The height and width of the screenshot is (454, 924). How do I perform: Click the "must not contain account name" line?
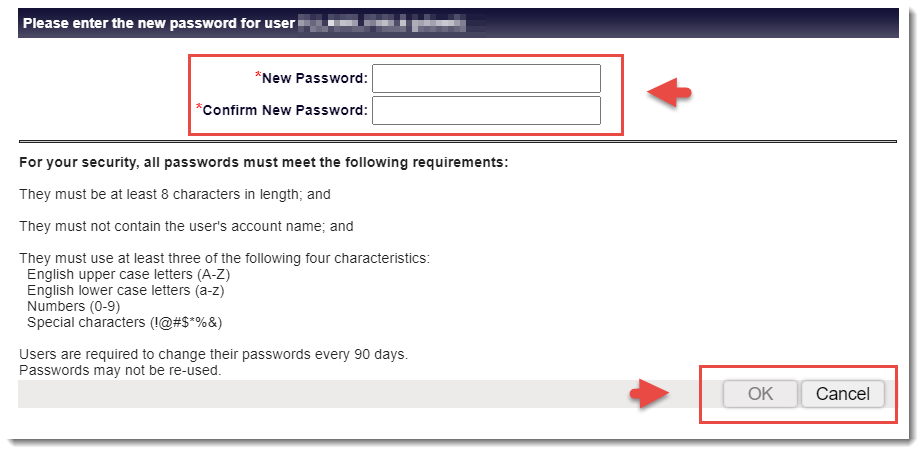186,227
